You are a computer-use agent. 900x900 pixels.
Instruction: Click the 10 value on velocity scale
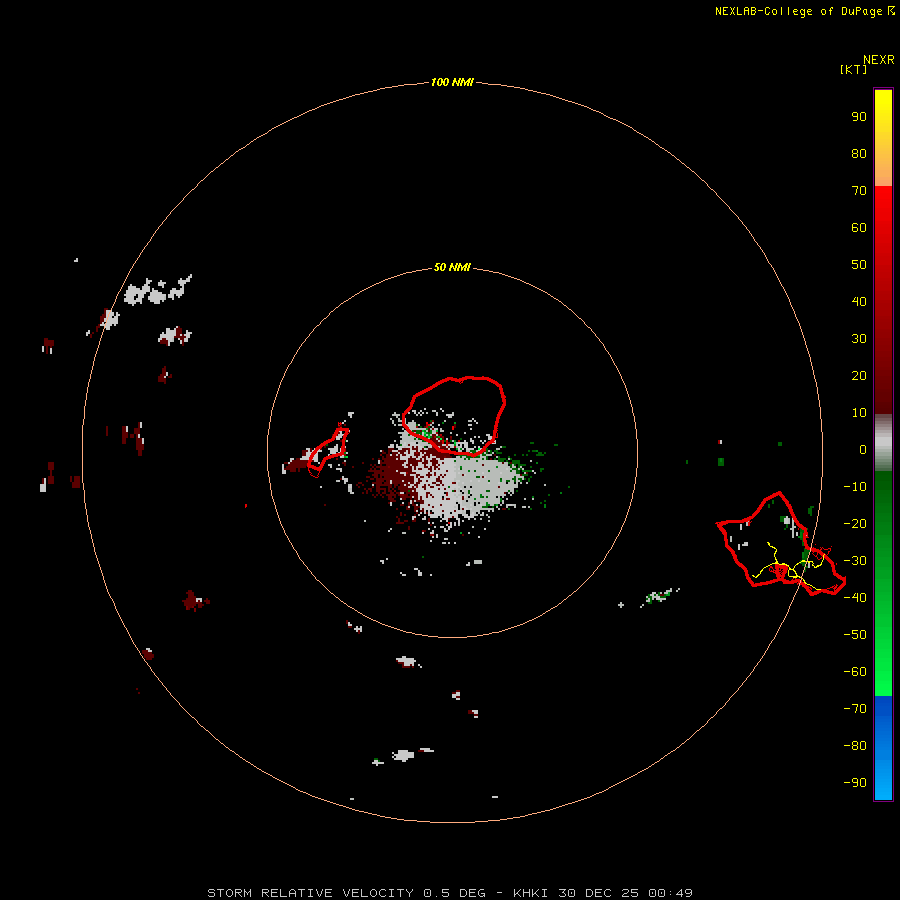click(x=859, y=413)
